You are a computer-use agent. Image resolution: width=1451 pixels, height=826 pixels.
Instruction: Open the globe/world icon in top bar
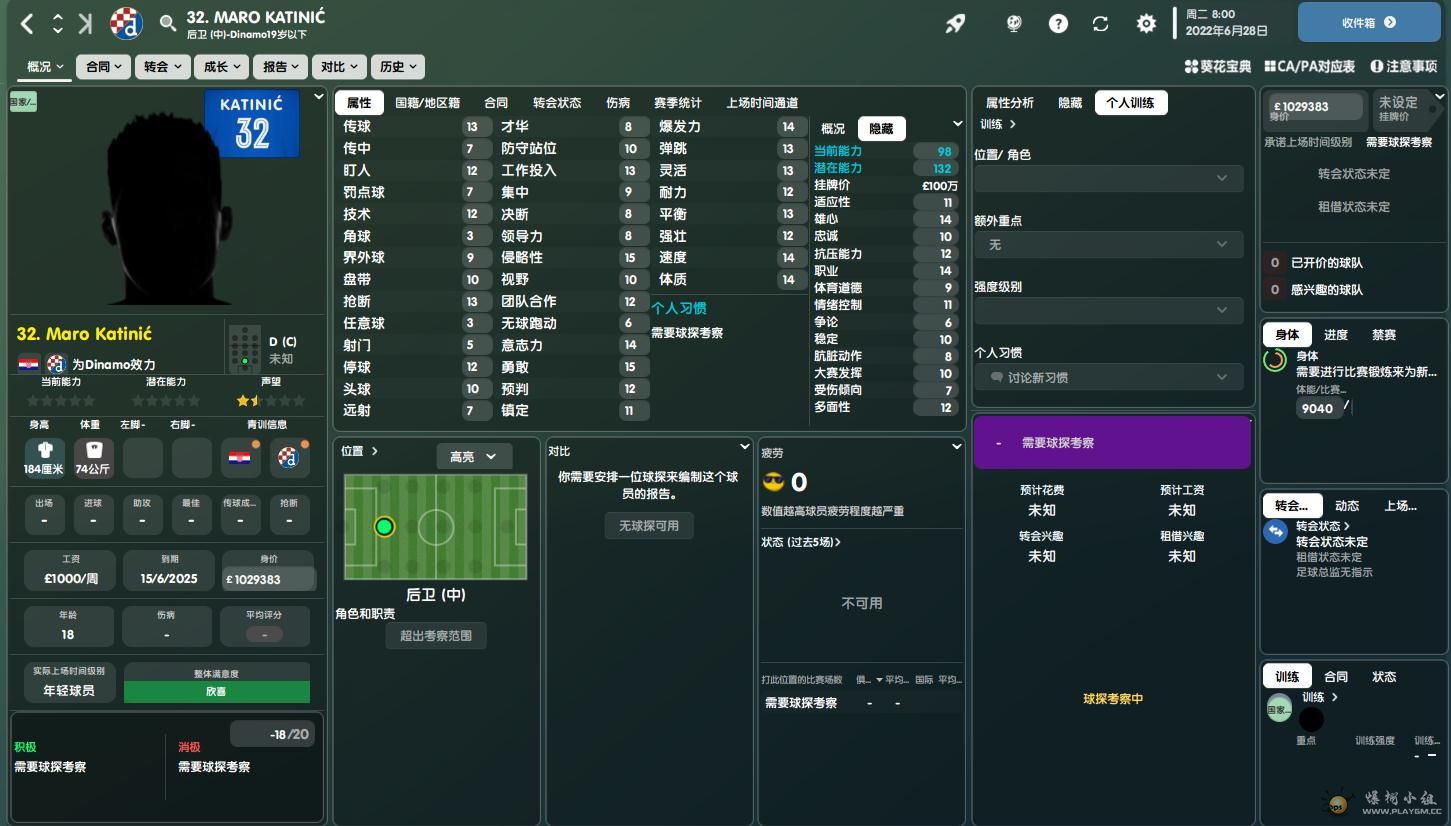pos(1014,23)
